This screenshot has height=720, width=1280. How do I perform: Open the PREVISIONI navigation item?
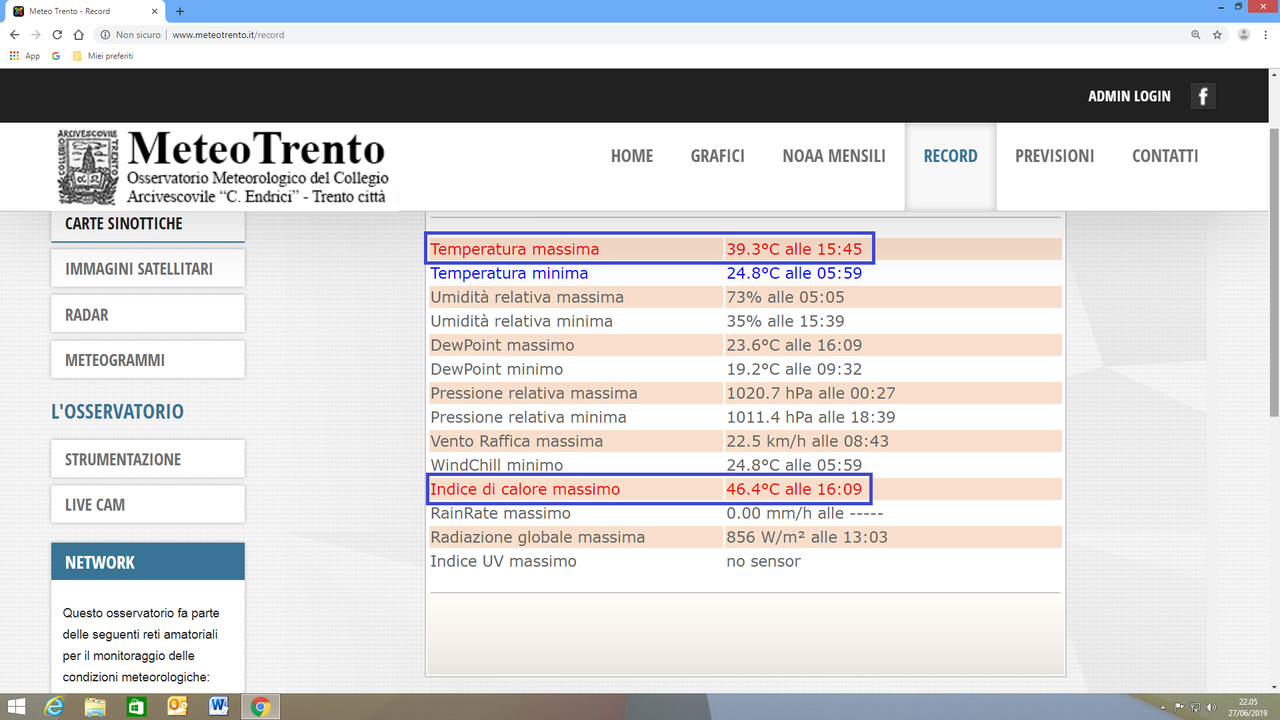[x=1054, y=156]
